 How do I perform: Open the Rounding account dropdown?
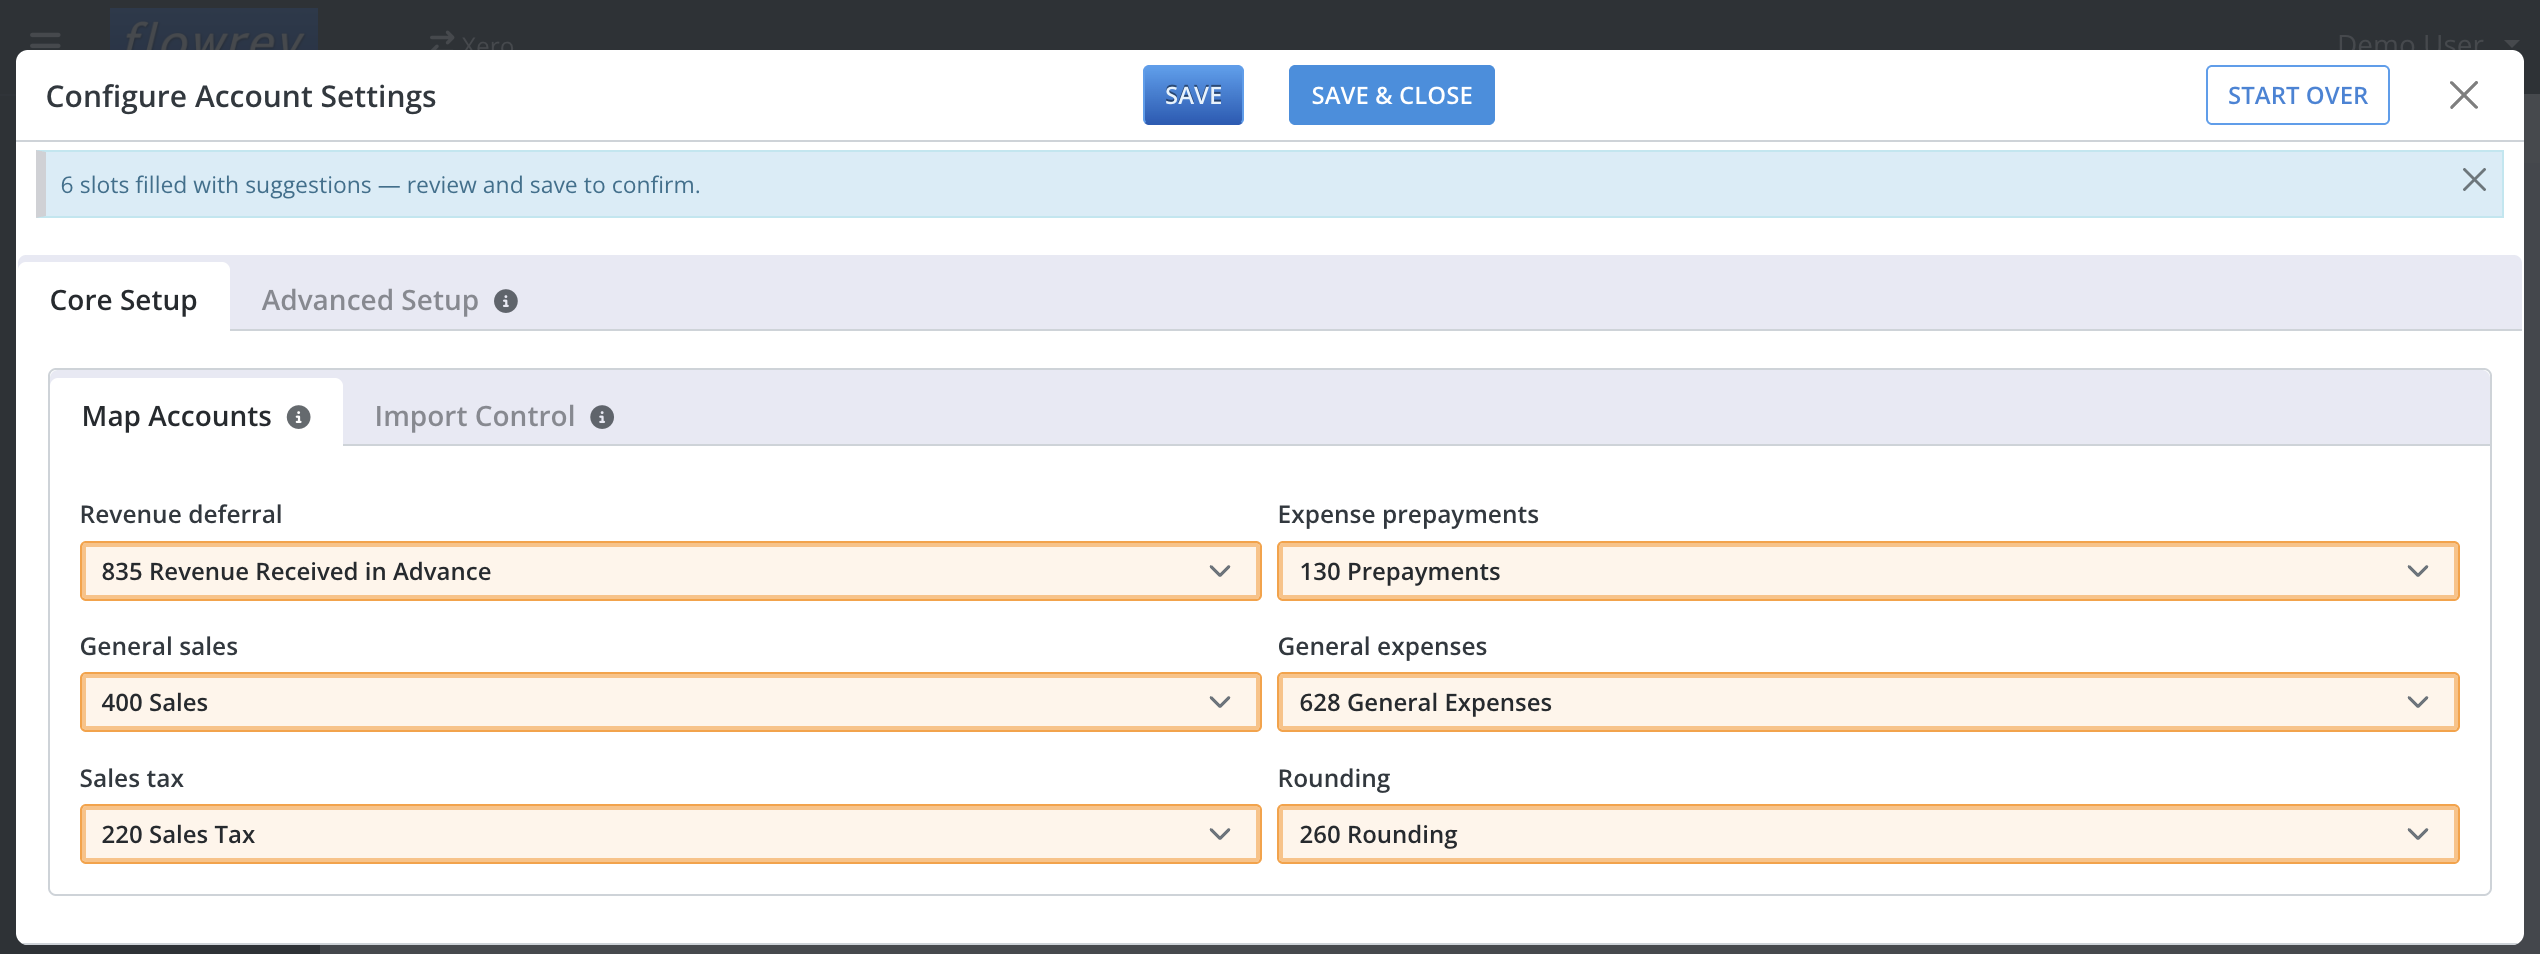(x=1868, y=834)
